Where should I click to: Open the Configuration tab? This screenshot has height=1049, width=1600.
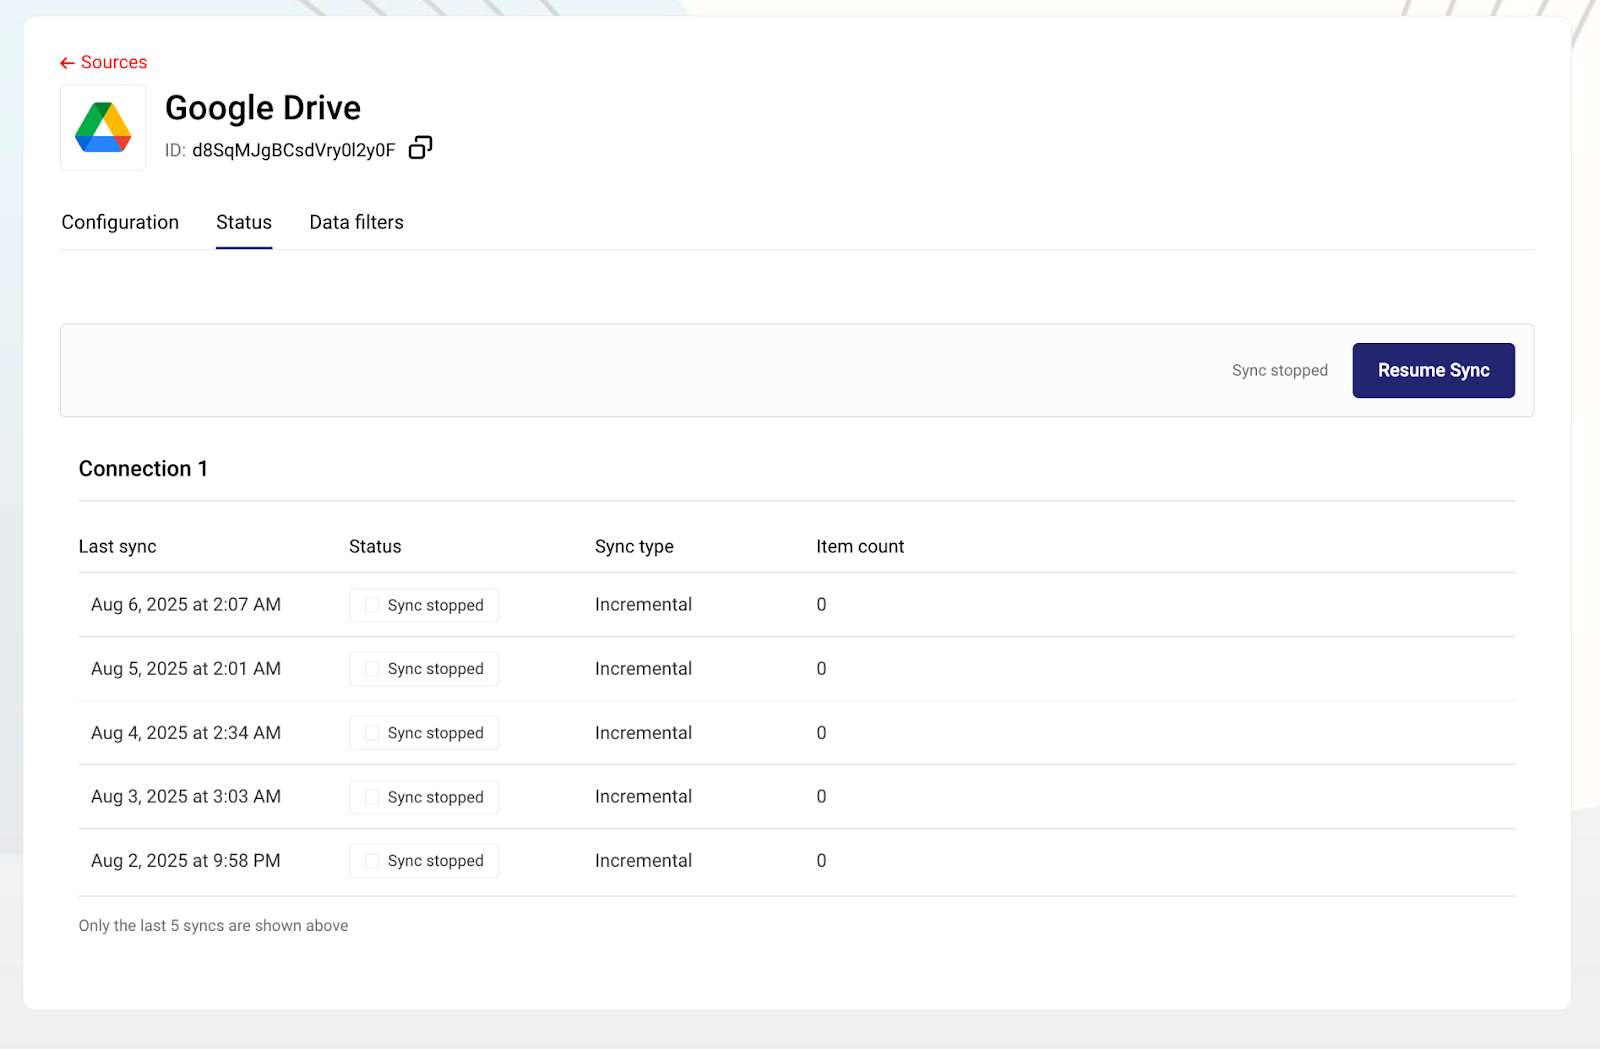tap(120, 222)
